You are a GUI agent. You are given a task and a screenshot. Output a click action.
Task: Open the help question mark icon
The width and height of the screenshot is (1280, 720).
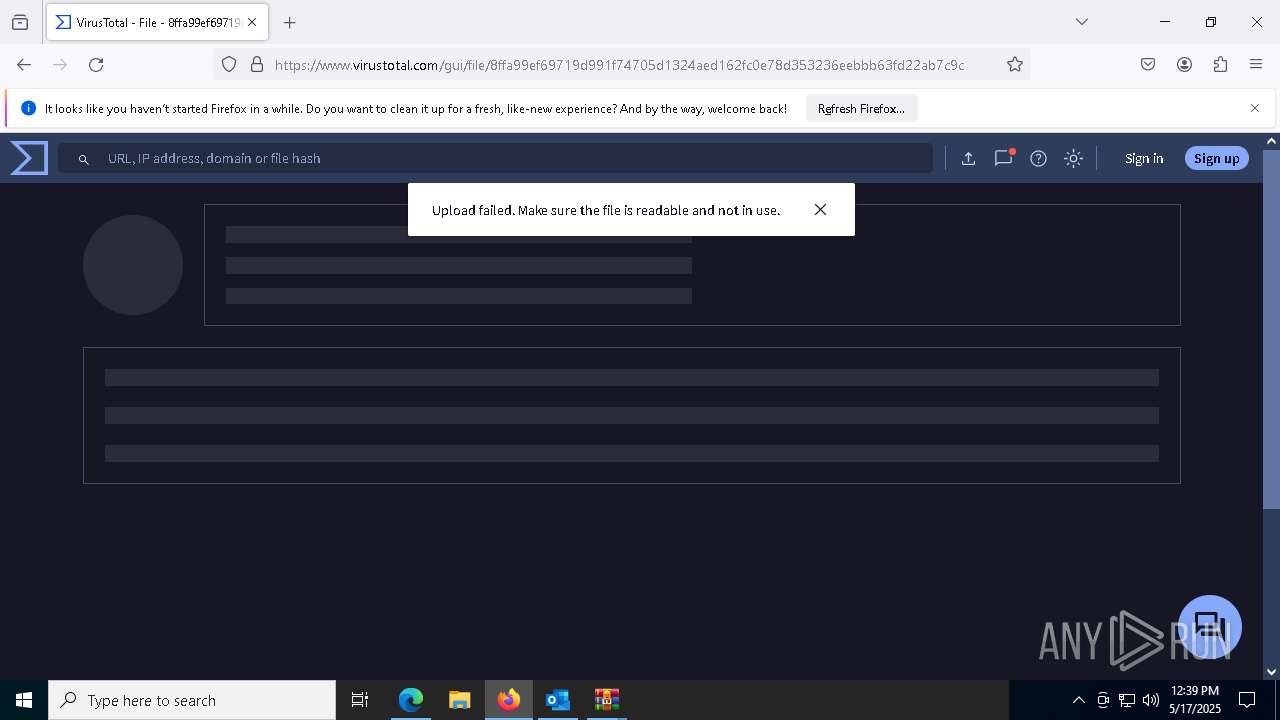coord(1038,158)
